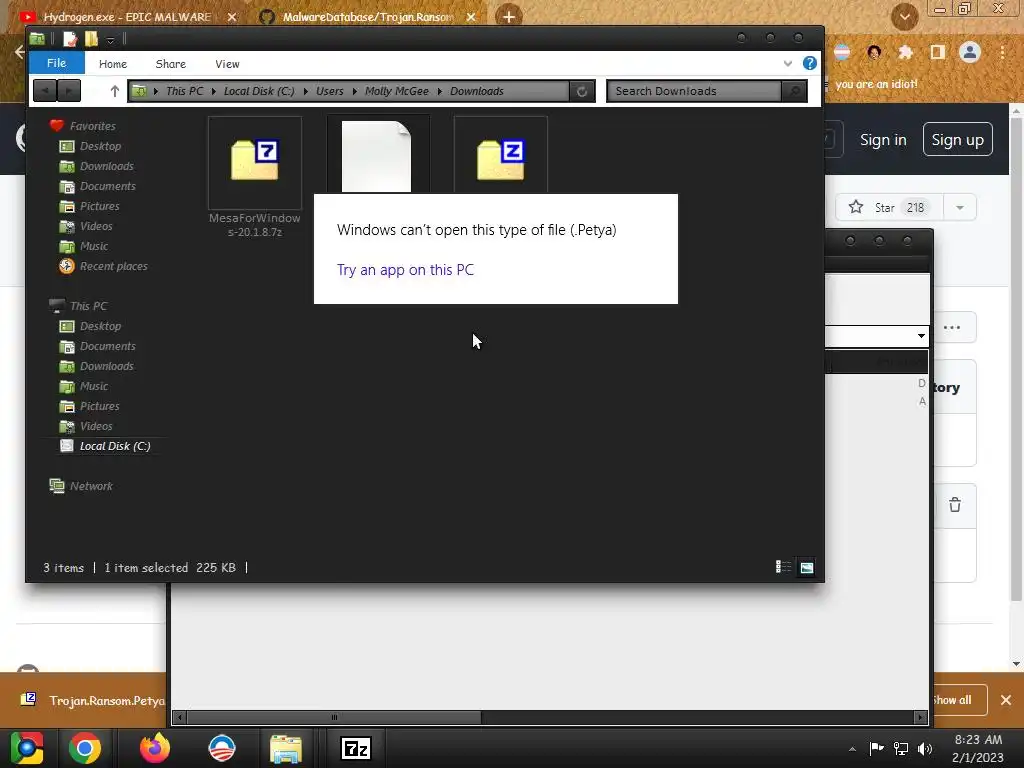Open system tray volume icon

[x=925, y=749]
